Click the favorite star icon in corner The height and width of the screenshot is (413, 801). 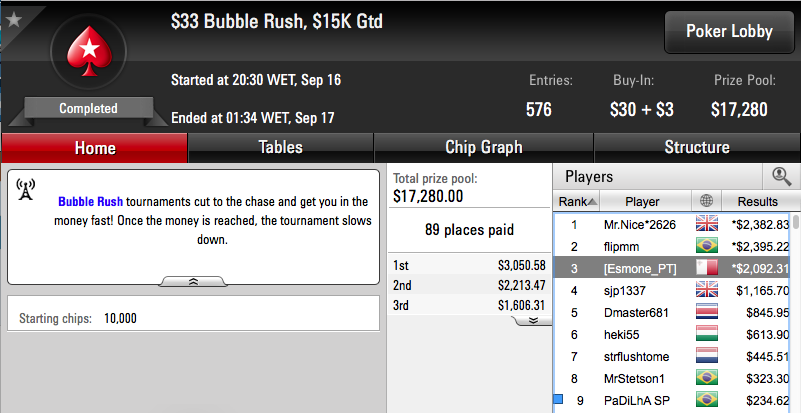click(x=14, y=20)
